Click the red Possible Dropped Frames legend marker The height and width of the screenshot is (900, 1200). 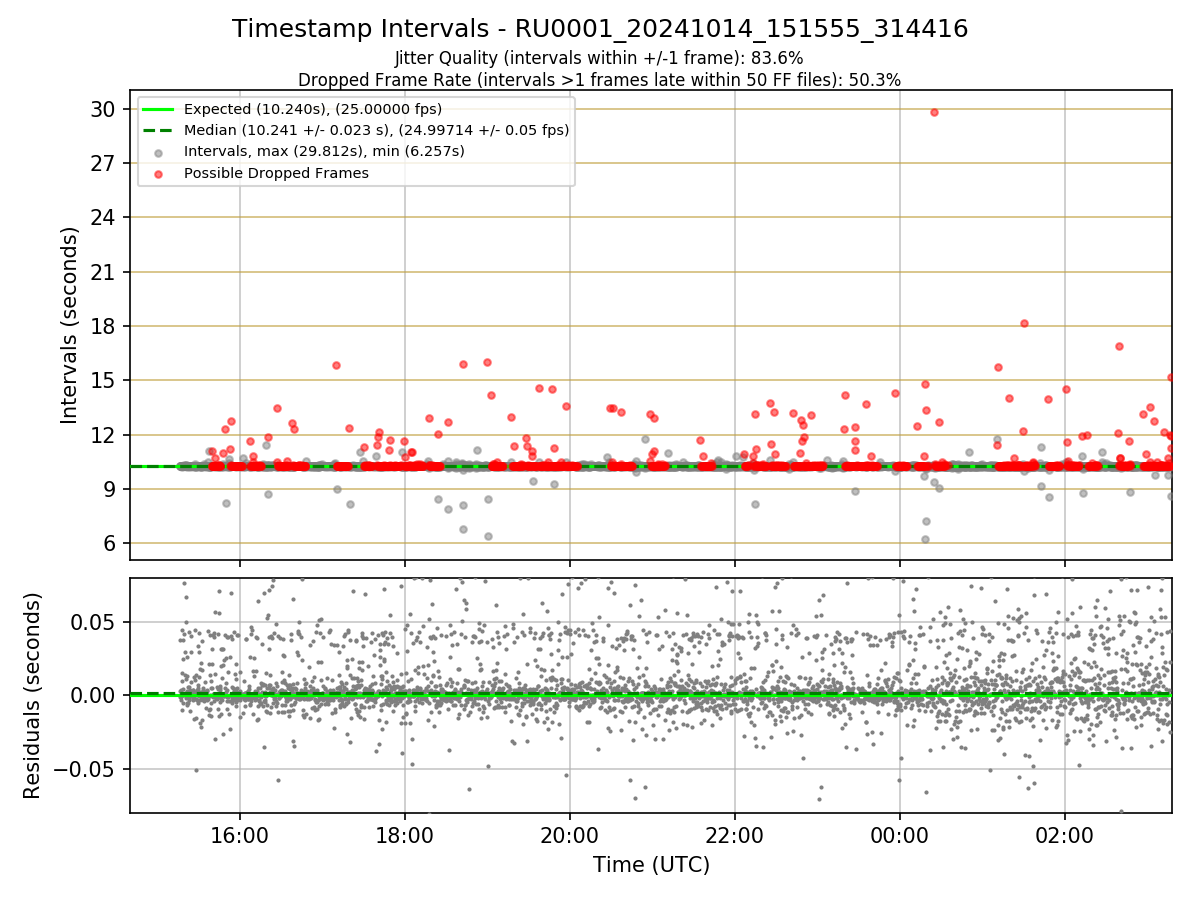[158, 173]
